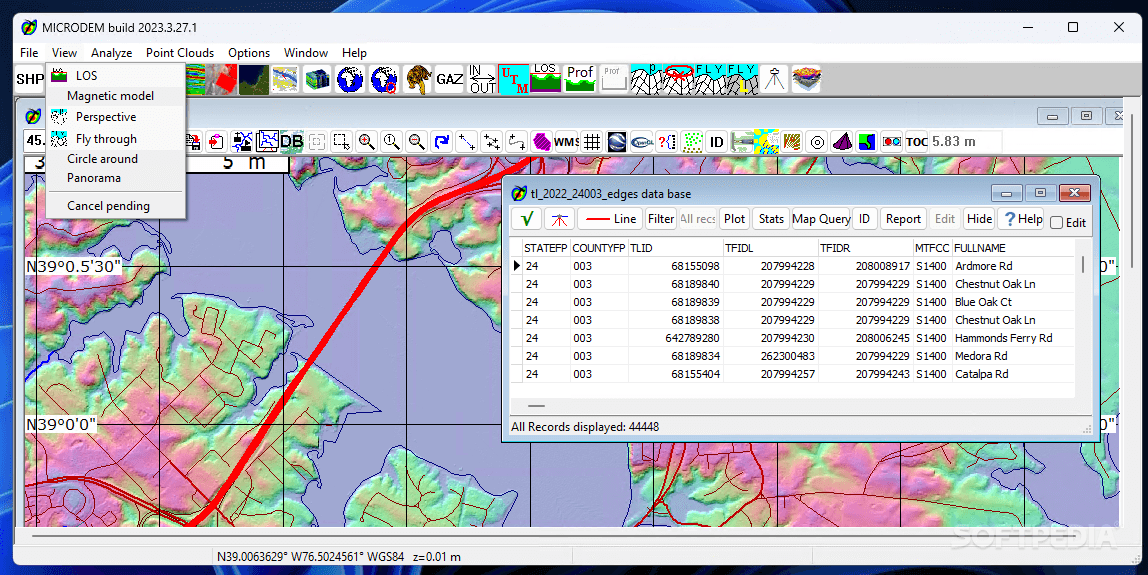This screenshot has width=1148, height=575.
Task: Click the Plot button
Action: pos(734,218)
